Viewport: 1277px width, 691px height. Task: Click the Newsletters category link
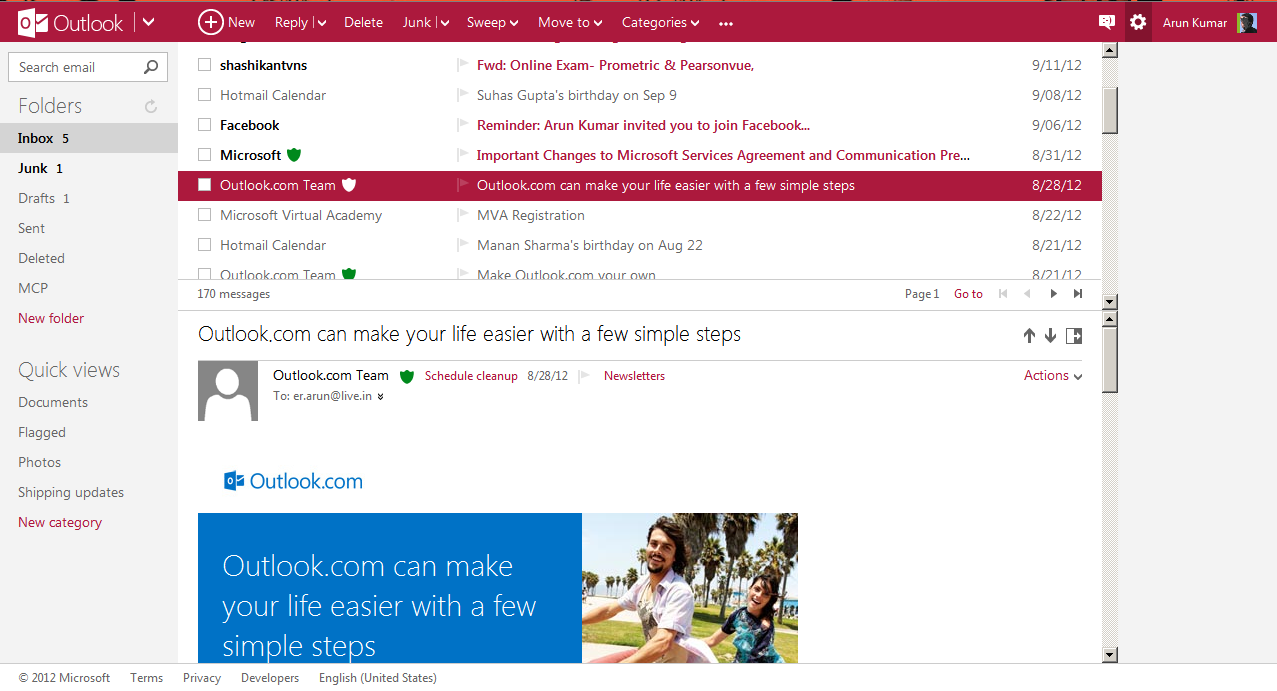pyautogui.click(x=634, y=376)
